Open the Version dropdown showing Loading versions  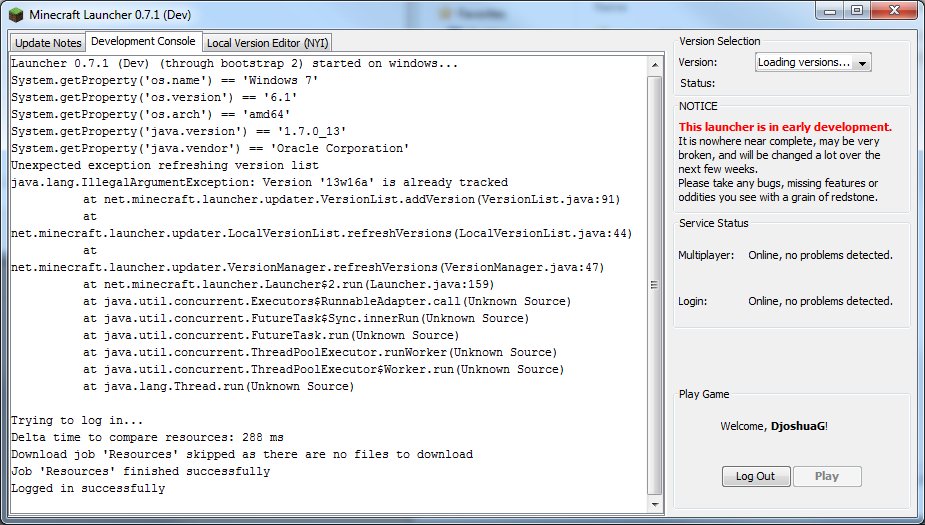[813, 62]
